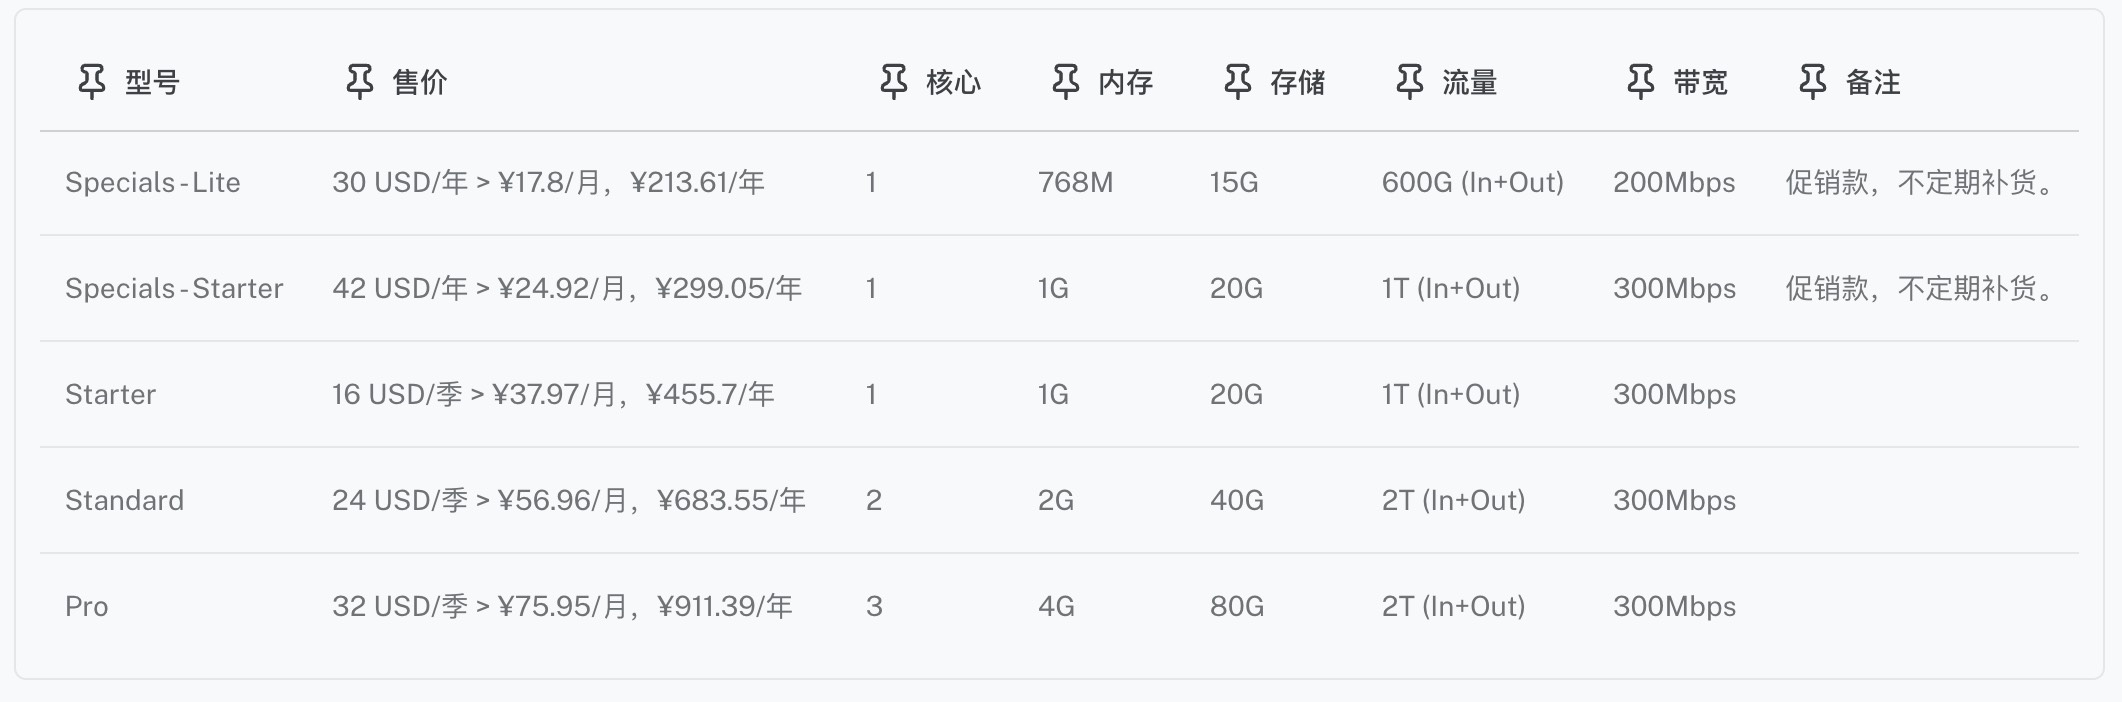The height and width of the screenshot is (702, 2122).
Task: Click the pin icon beside 存储 header
Action: tap(1238, 82)
